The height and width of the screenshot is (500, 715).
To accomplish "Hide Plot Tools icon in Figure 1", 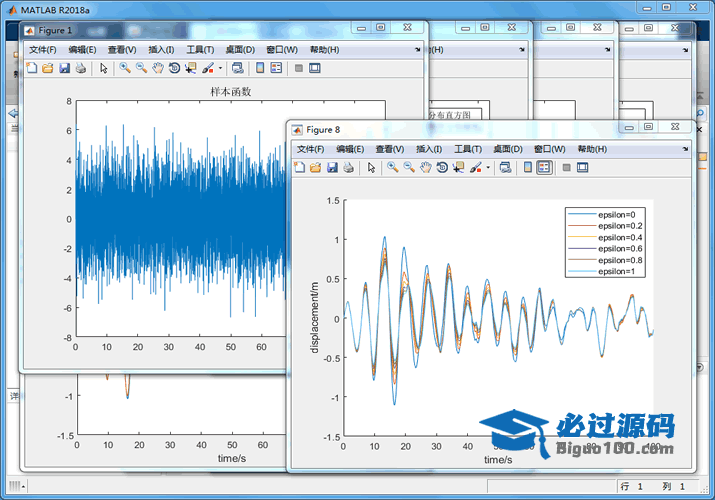I will pyautogui.click(x=299, y=68).
